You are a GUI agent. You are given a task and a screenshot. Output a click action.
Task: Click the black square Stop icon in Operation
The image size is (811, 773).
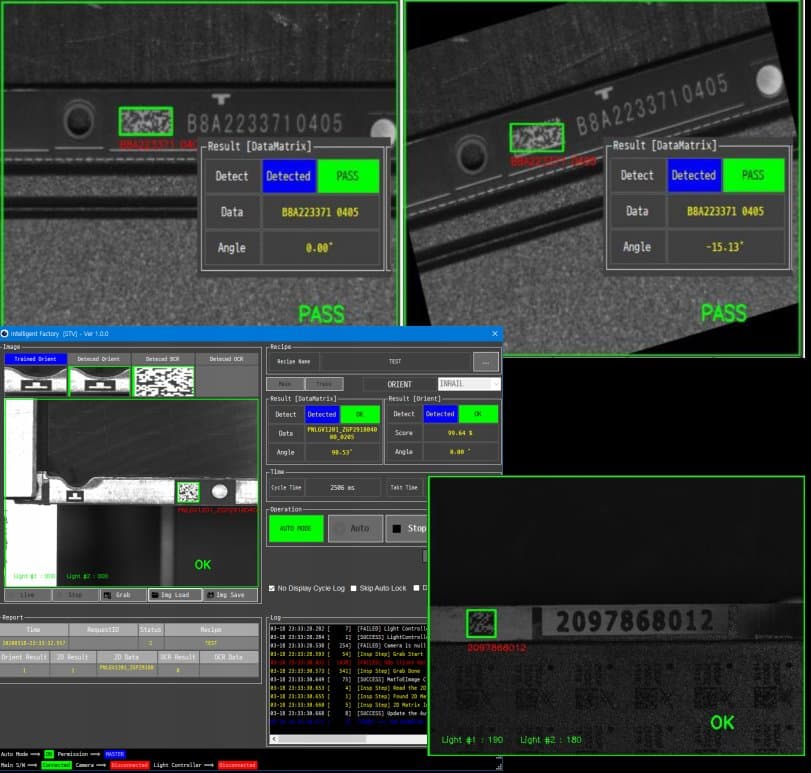click(x=397, y=528)
